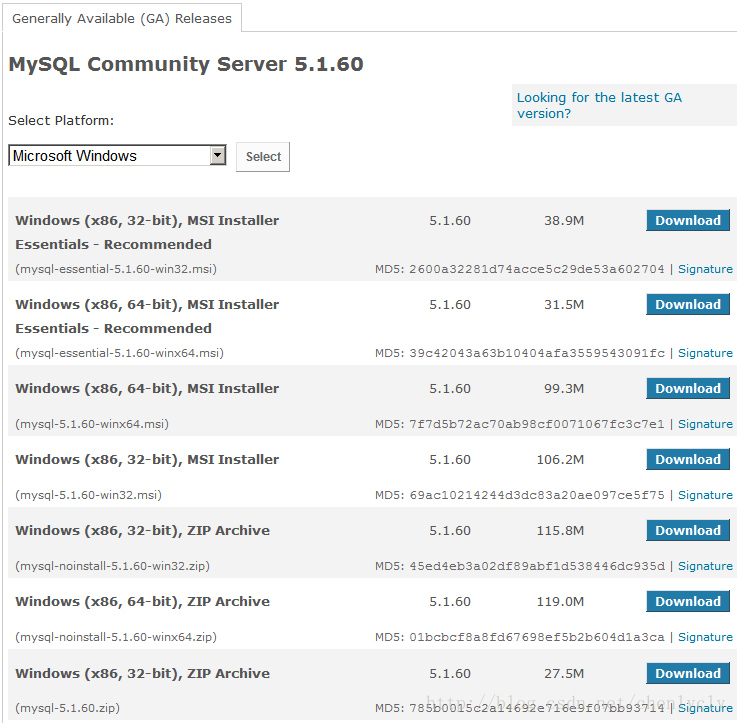
Task: Open Signature link for mysql-essential-5.1.60-win32.msi
Action: (705, 269)
